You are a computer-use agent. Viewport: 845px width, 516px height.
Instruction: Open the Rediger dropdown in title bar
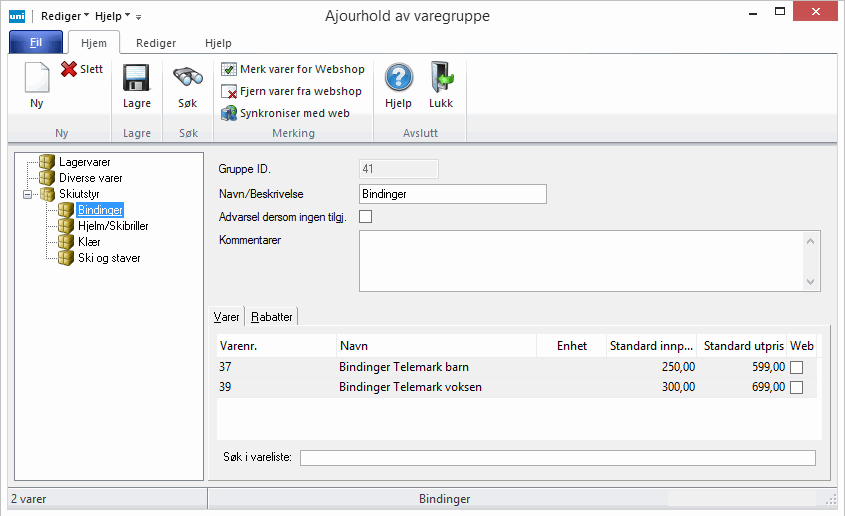[x=65, y=16]
